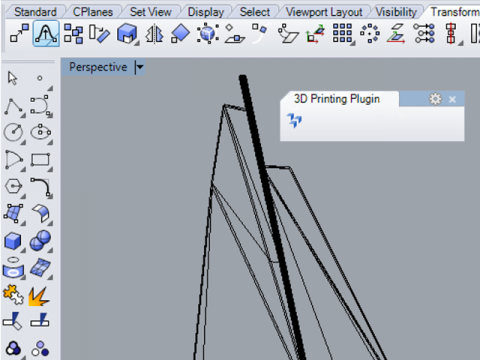
Task: Select the Circle tool
Action: [x=13, y=133]
